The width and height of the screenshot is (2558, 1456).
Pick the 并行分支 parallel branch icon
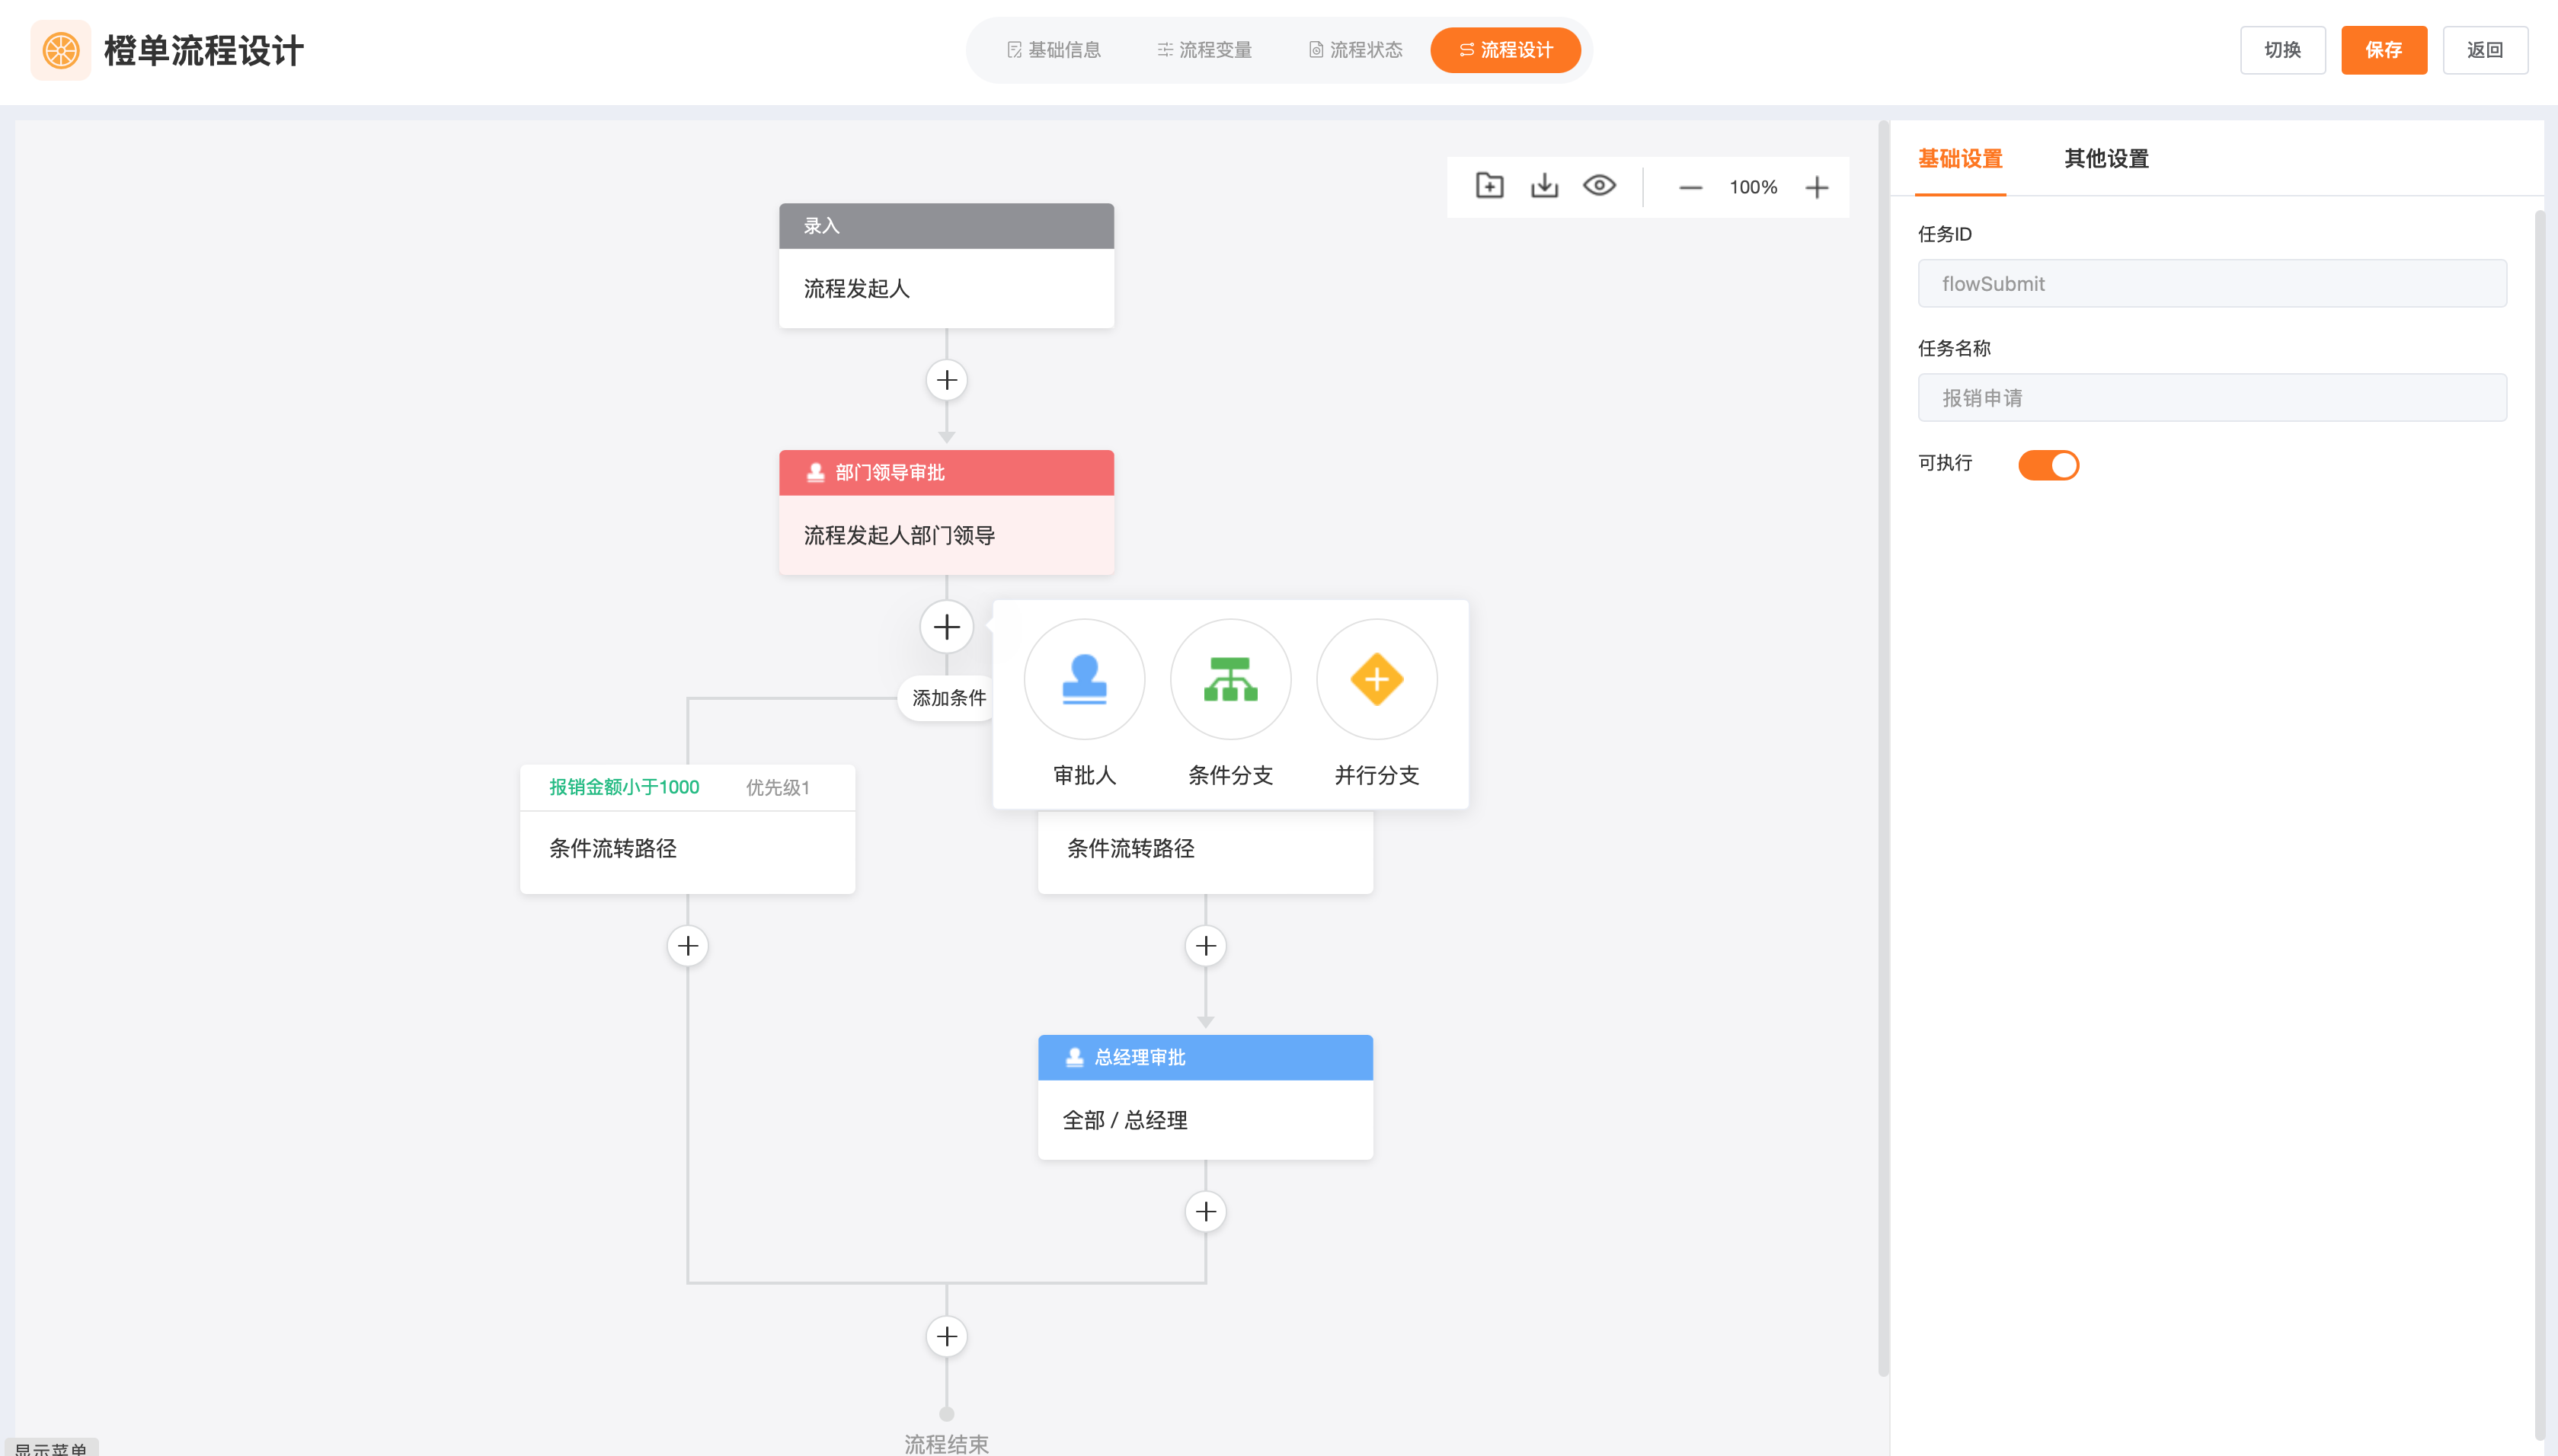tap(1376, 679)
